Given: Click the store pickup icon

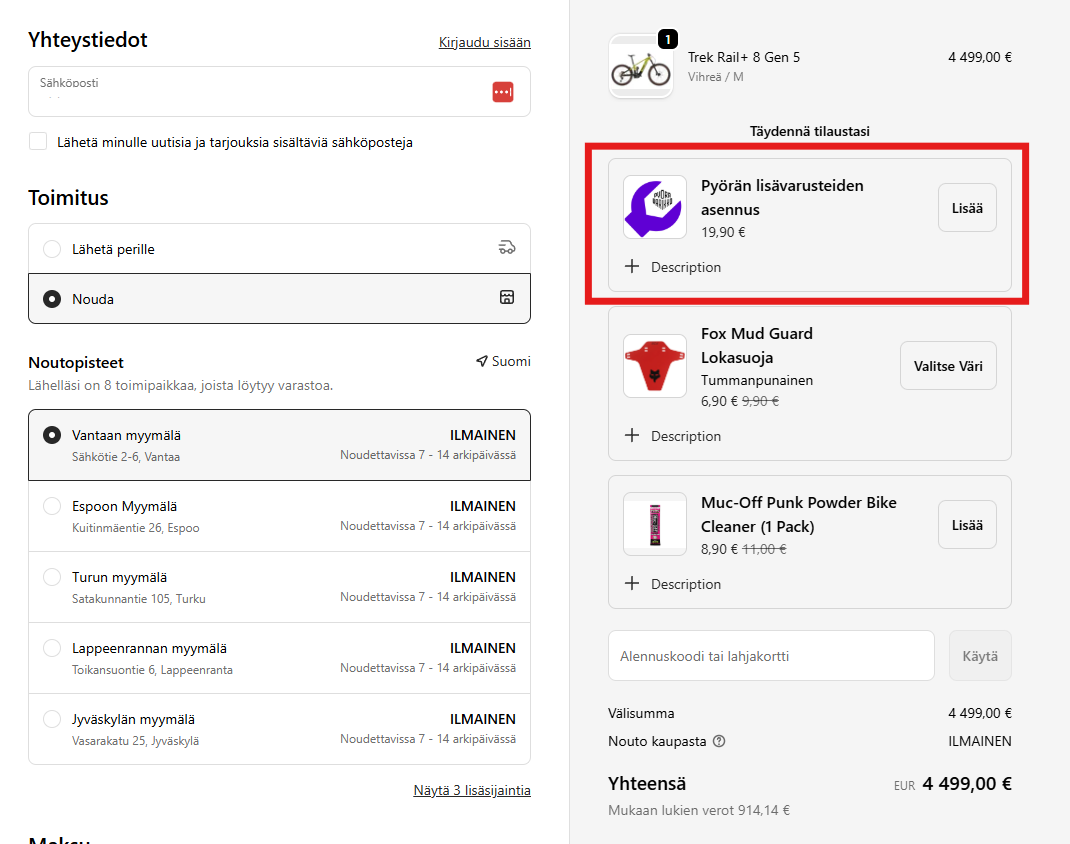Looking at the screenshot, I should pyautogui.click(x=507, y=298).
